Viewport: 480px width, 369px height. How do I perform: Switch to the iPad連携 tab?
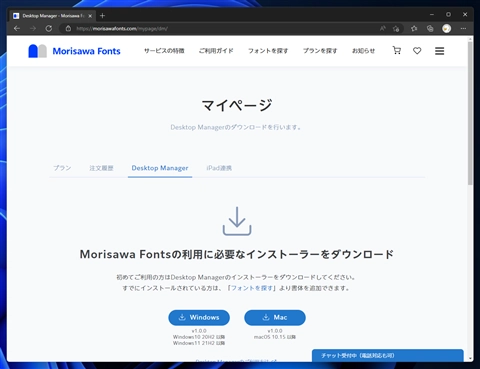[x=219, y=168]
